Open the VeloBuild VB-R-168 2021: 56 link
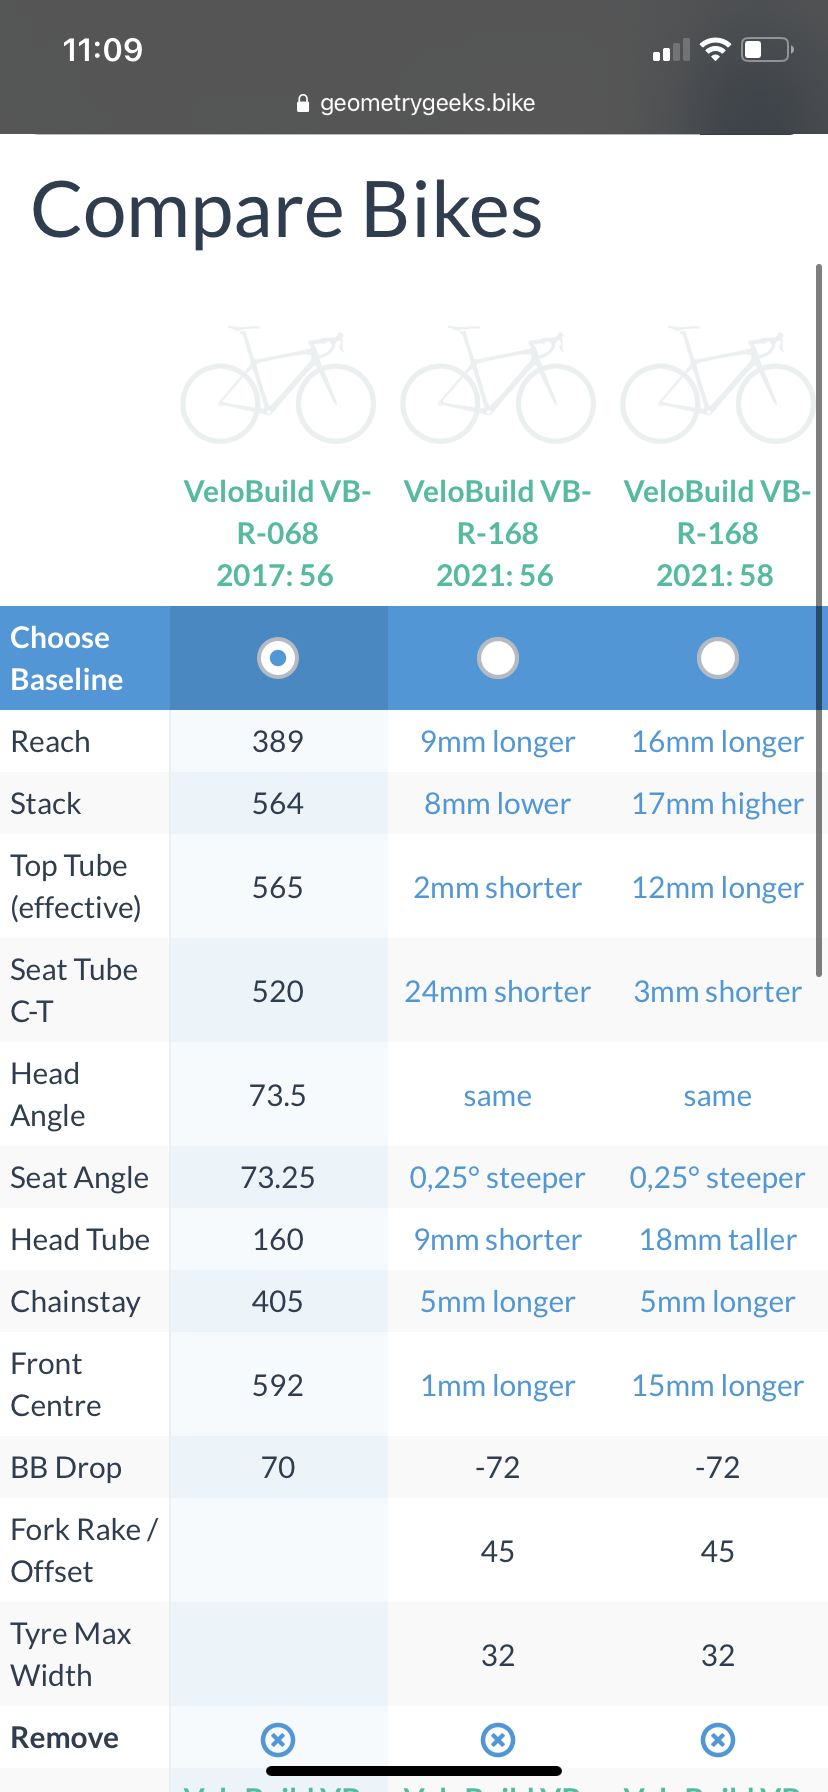Viewport: 828px width, 1792px height. pos(497,533)
